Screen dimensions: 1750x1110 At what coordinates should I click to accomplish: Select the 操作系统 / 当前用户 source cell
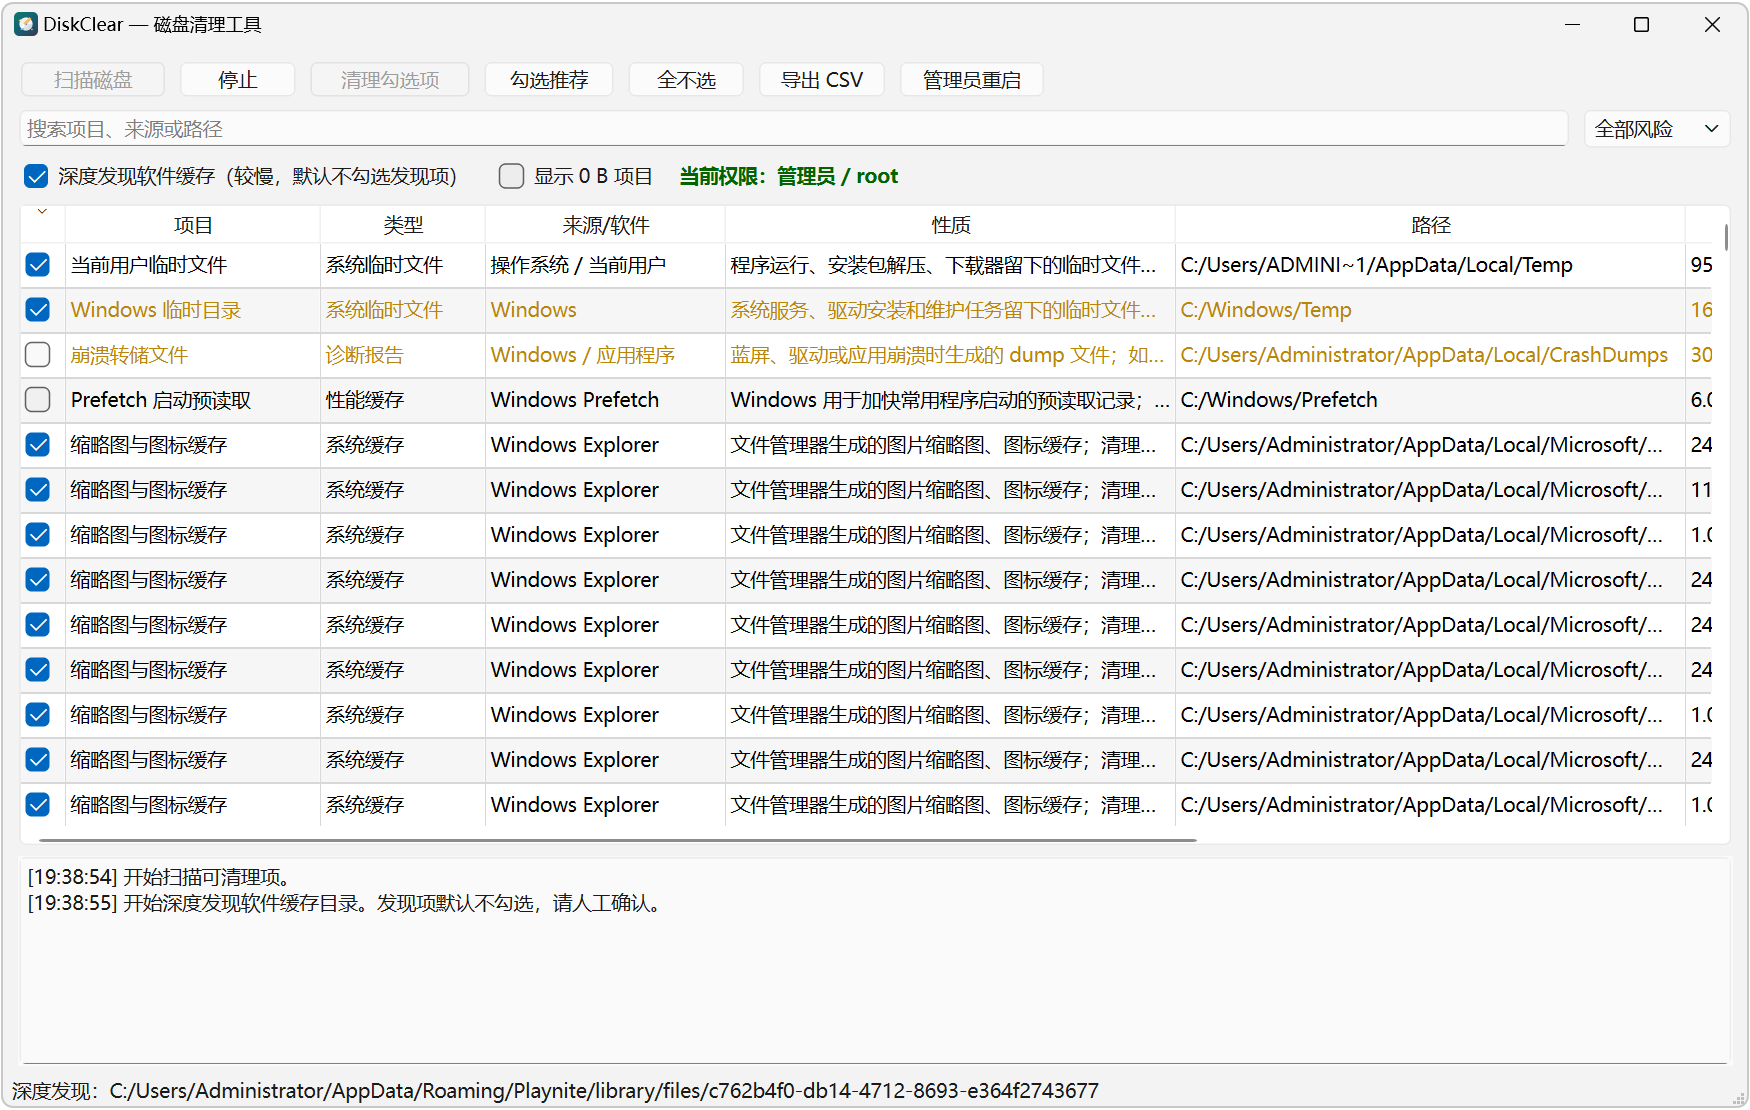(605, 265)
